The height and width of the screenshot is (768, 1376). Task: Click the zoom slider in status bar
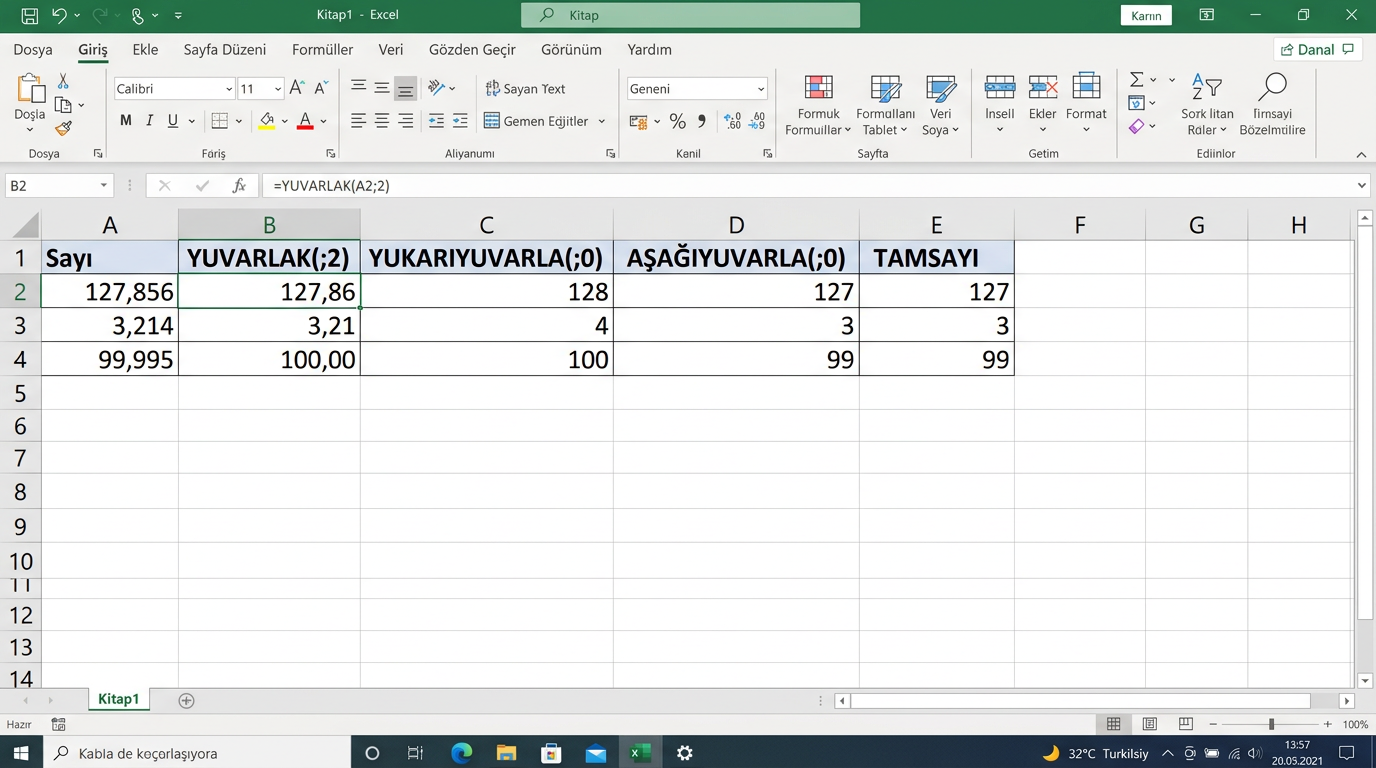pyautogui.click(x=1271, y=724)
